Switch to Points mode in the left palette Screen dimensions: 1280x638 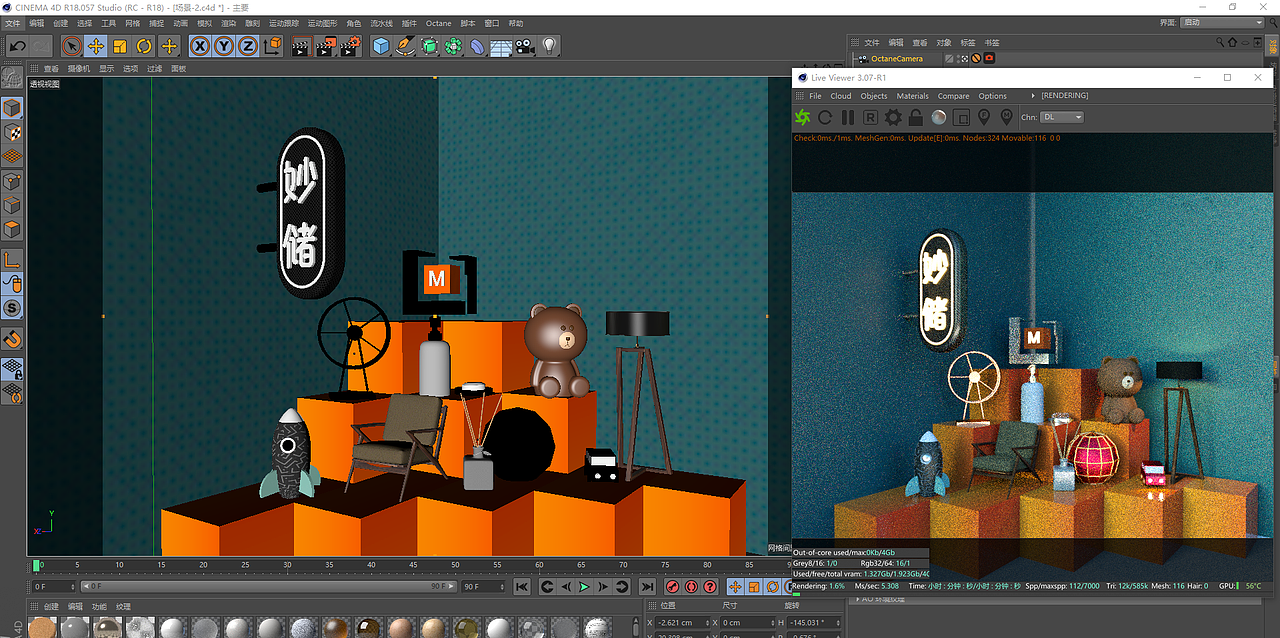tap(12, 181)
